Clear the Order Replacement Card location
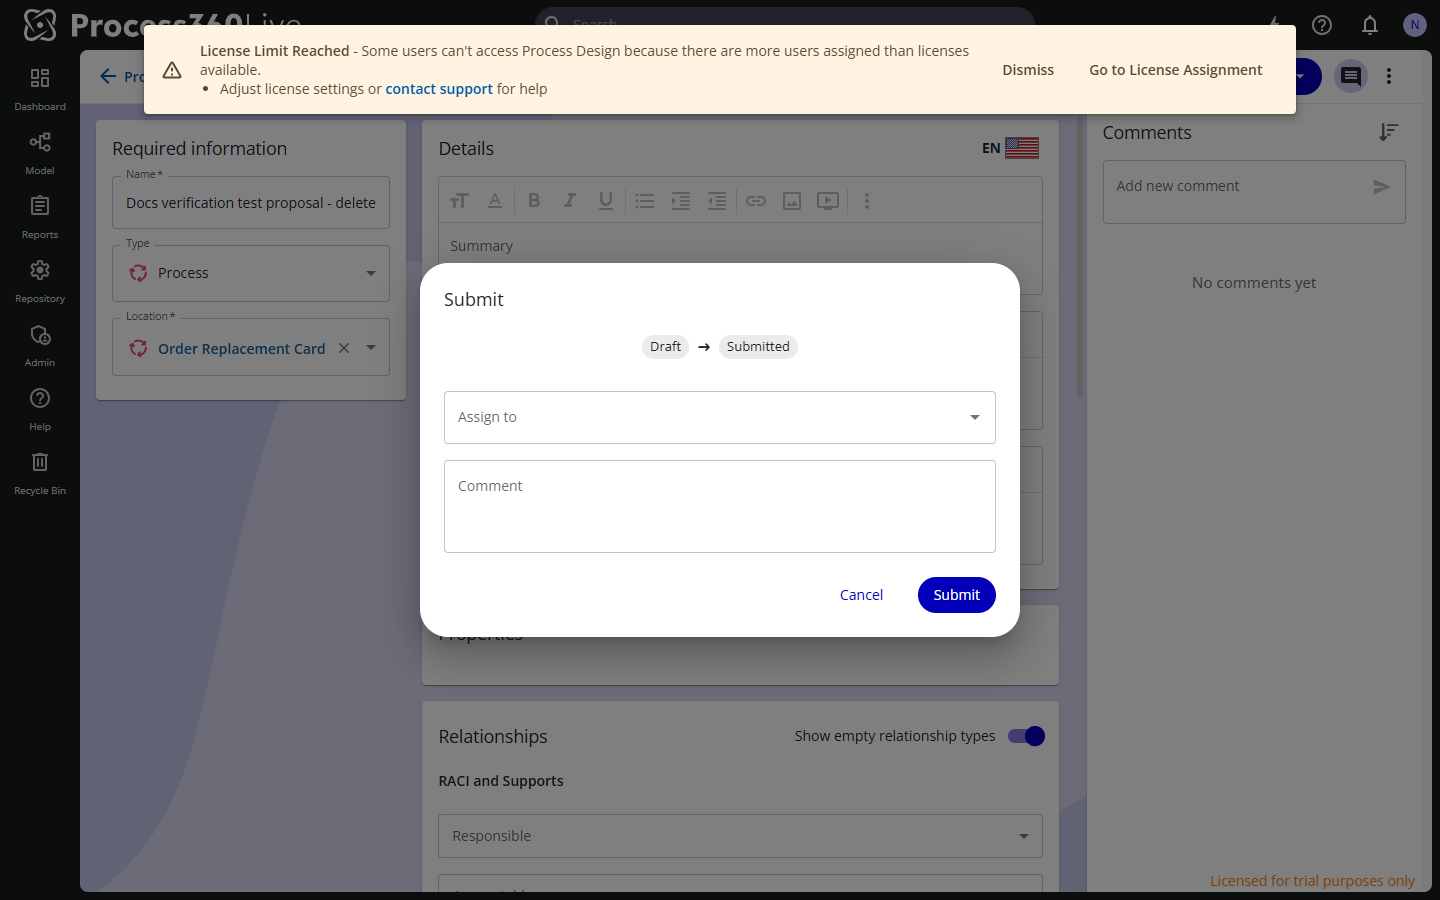This screenshot has height=900, width=1440. 344,348
